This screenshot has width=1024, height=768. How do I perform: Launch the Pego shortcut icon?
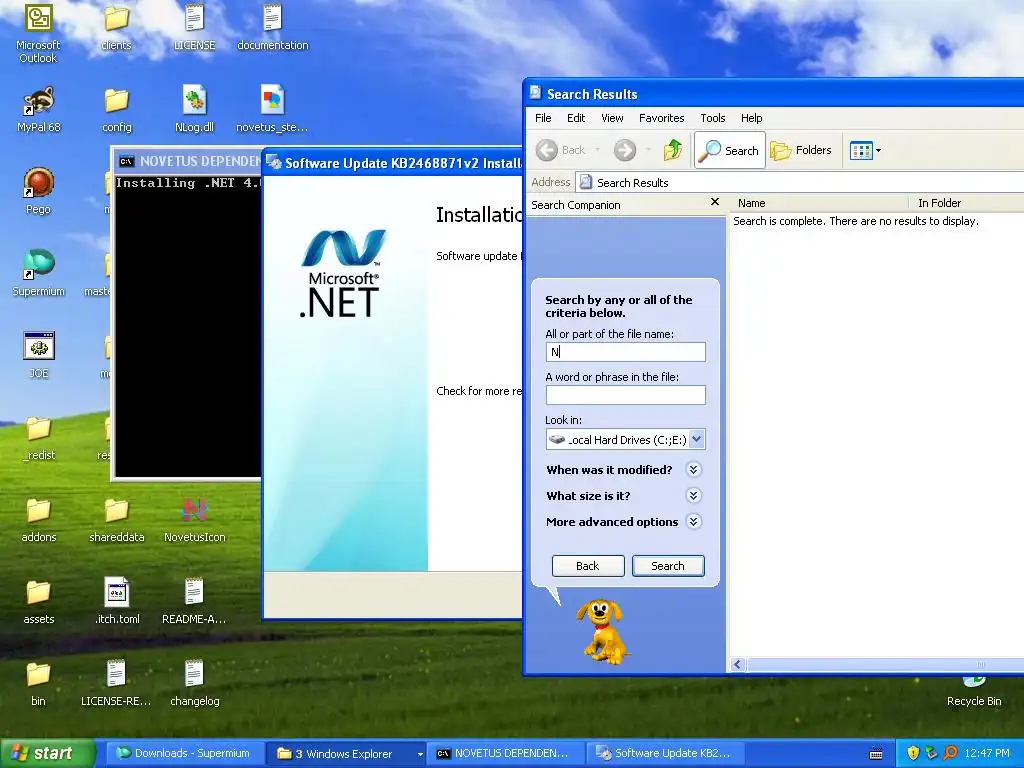pyautogui.click(x=39, y=191)
